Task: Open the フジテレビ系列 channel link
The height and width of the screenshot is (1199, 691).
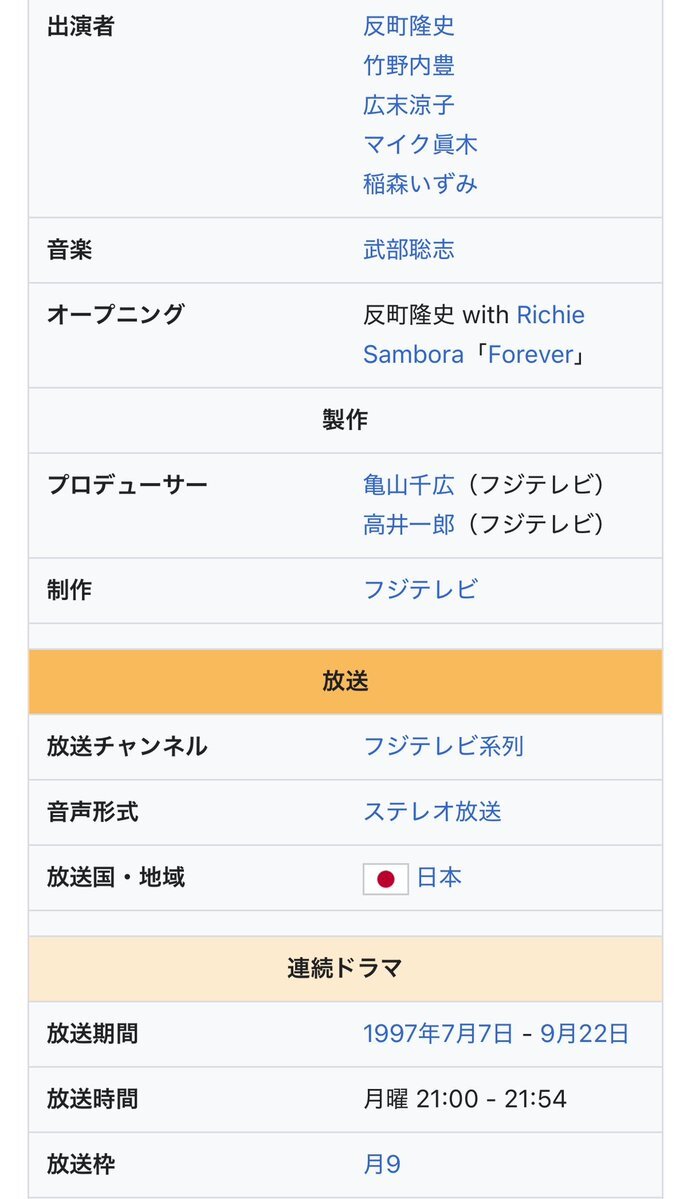Action: pos(443,746)
